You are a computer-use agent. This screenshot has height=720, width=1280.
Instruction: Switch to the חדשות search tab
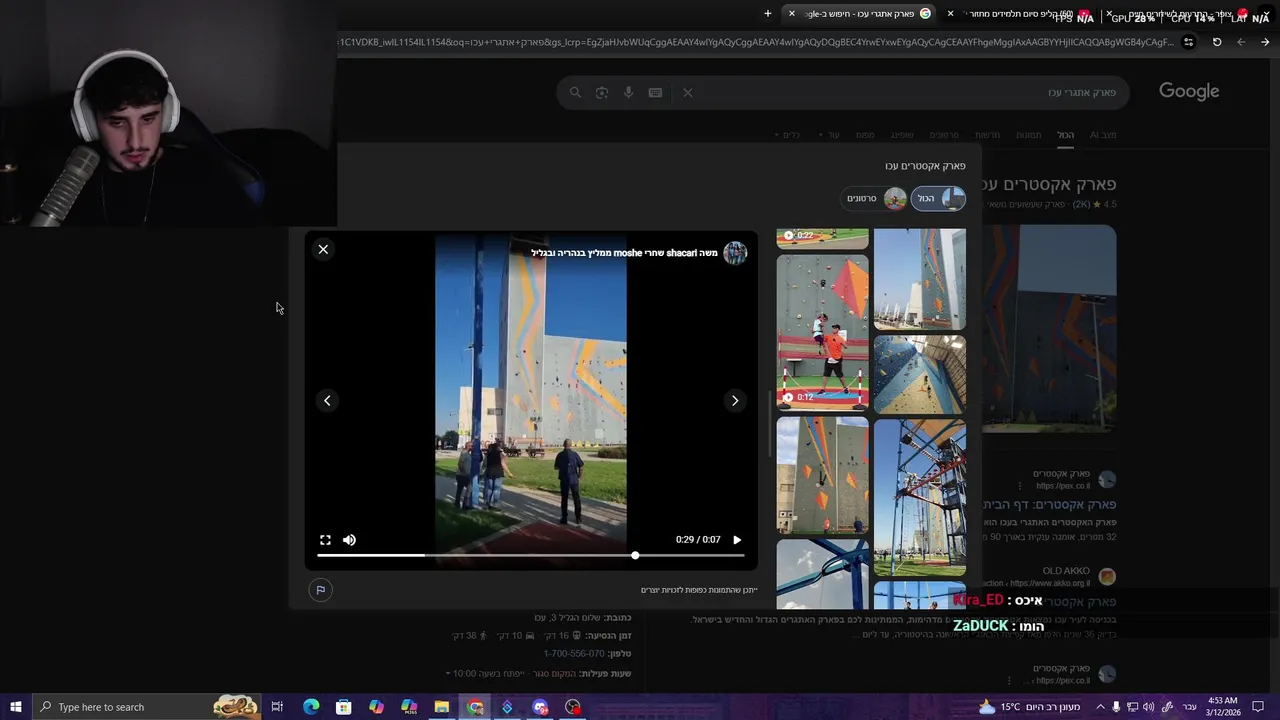click(987, 135)
